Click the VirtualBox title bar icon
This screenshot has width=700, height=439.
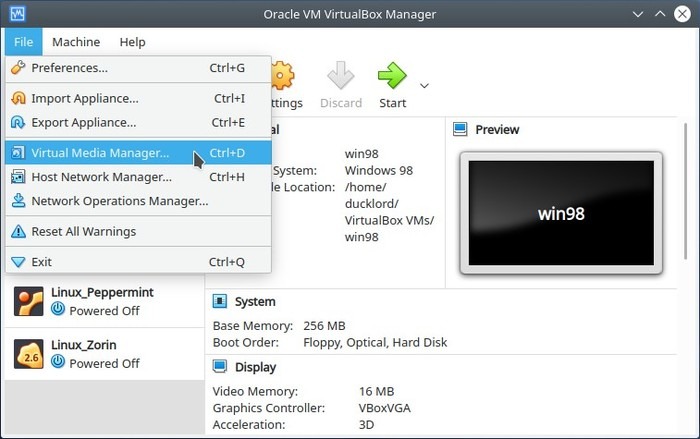click(18, 14)
